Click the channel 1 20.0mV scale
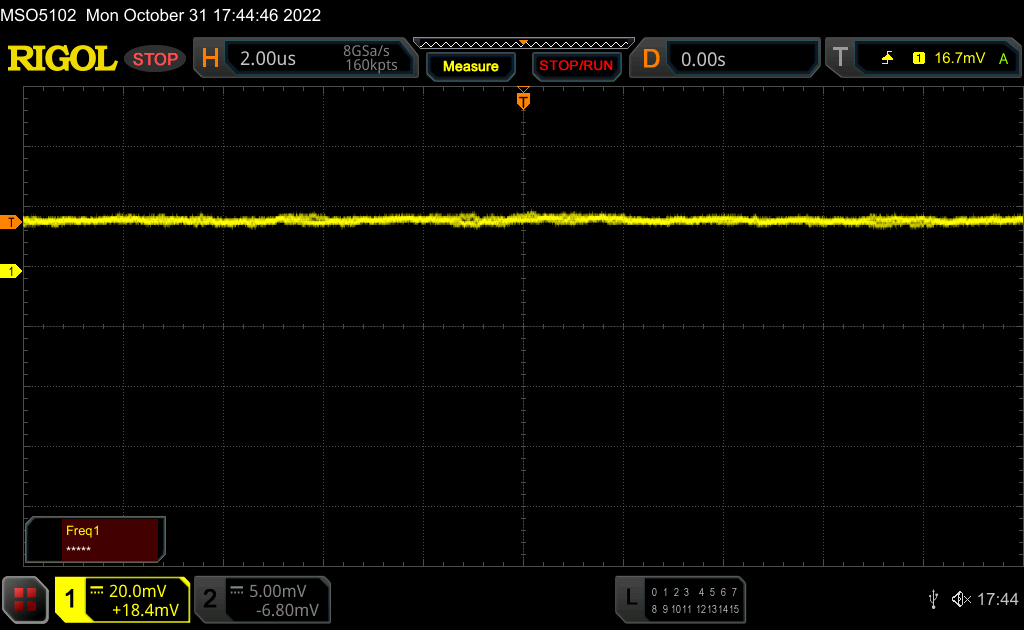Viewport: 1024px width, 630px height. (137, 591)
